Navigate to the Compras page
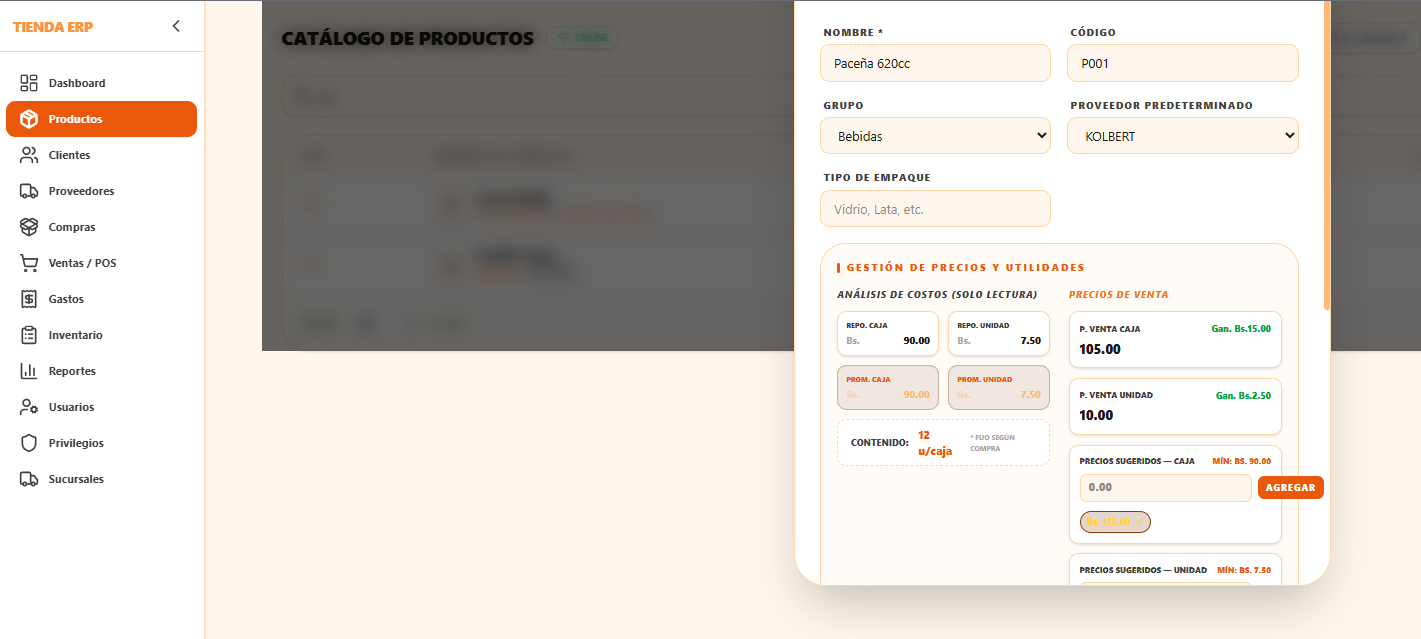 point(101,227)
